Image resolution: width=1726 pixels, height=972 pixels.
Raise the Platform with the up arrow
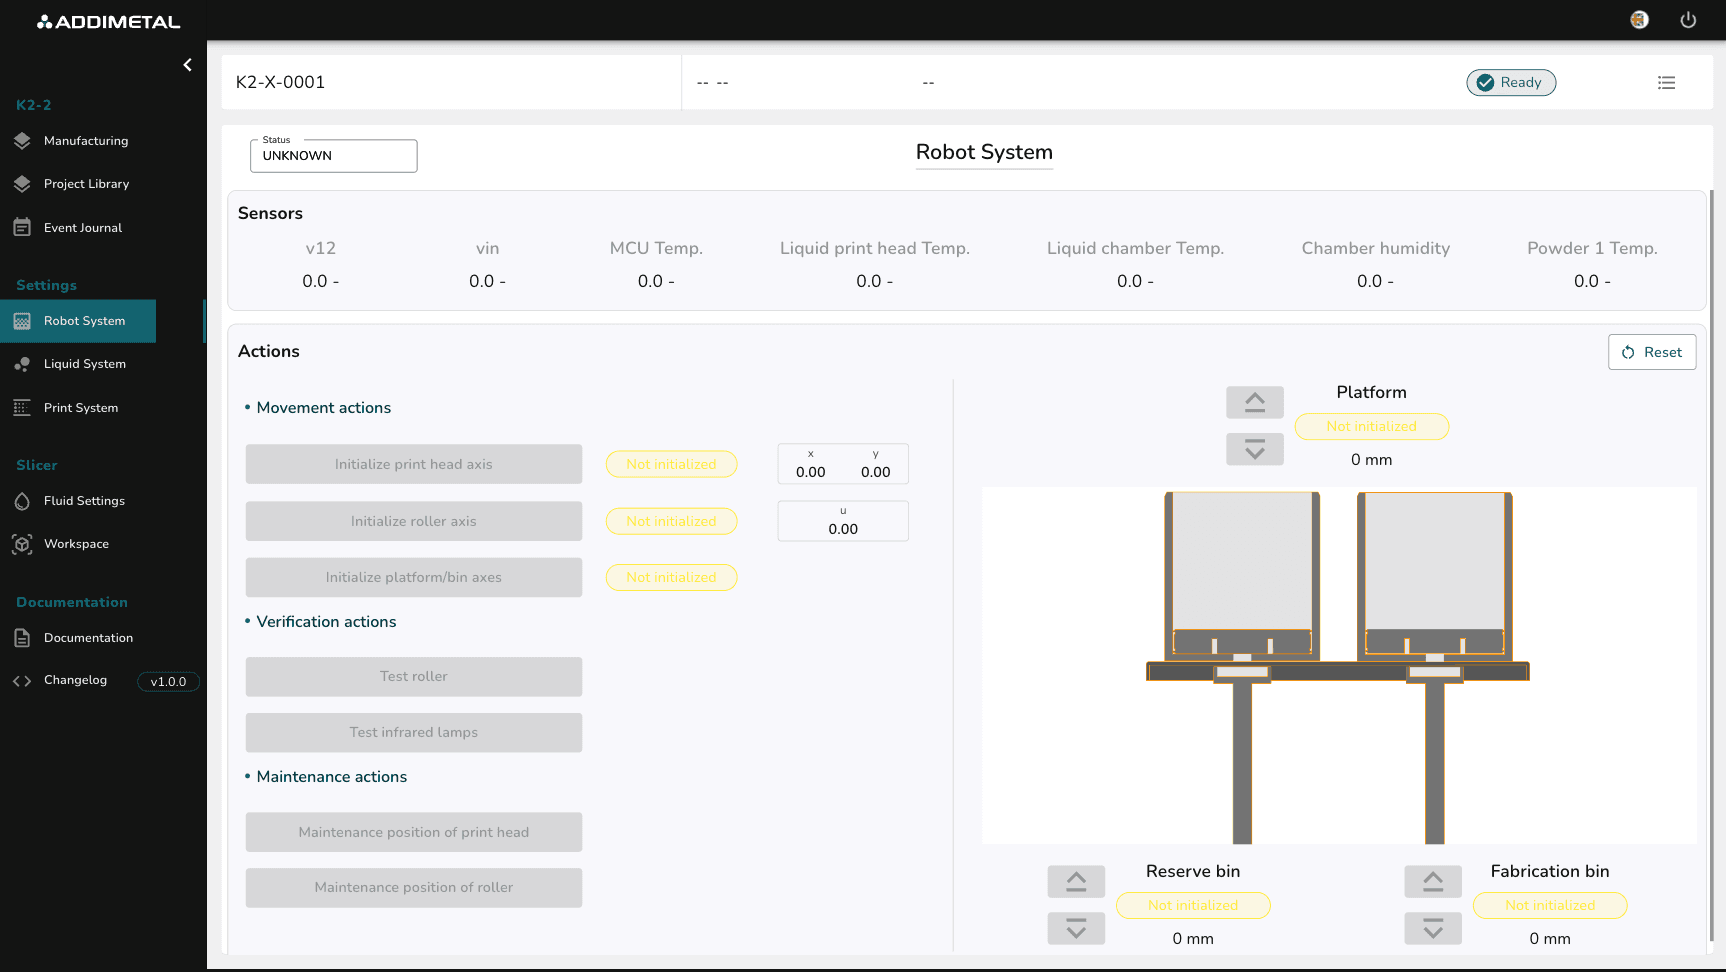click(x=1255, y=401)
